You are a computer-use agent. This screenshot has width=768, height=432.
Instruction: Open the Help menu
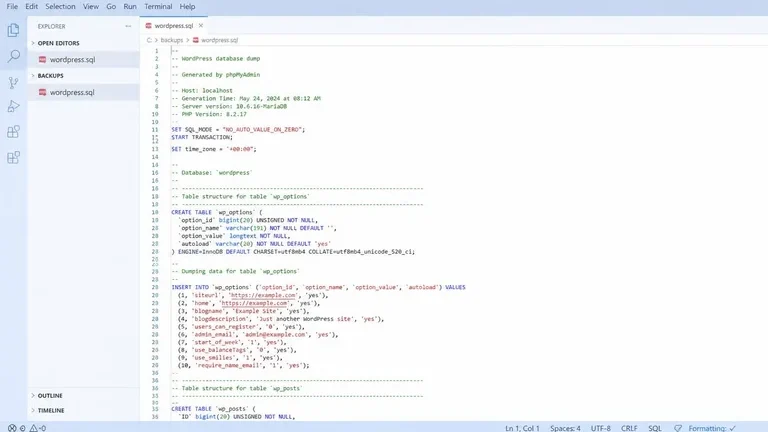(187, 6)
